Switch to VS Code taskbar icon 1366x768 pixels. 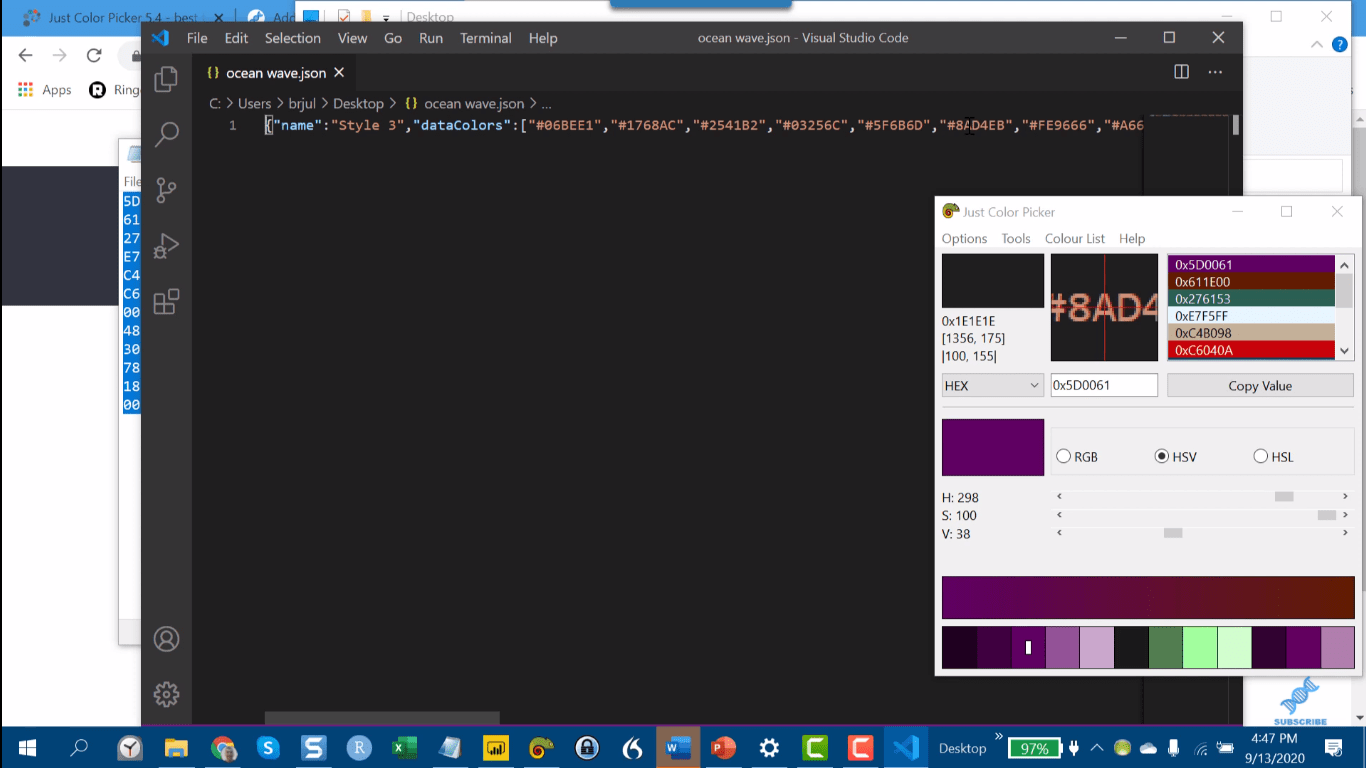tap(906, 748)
